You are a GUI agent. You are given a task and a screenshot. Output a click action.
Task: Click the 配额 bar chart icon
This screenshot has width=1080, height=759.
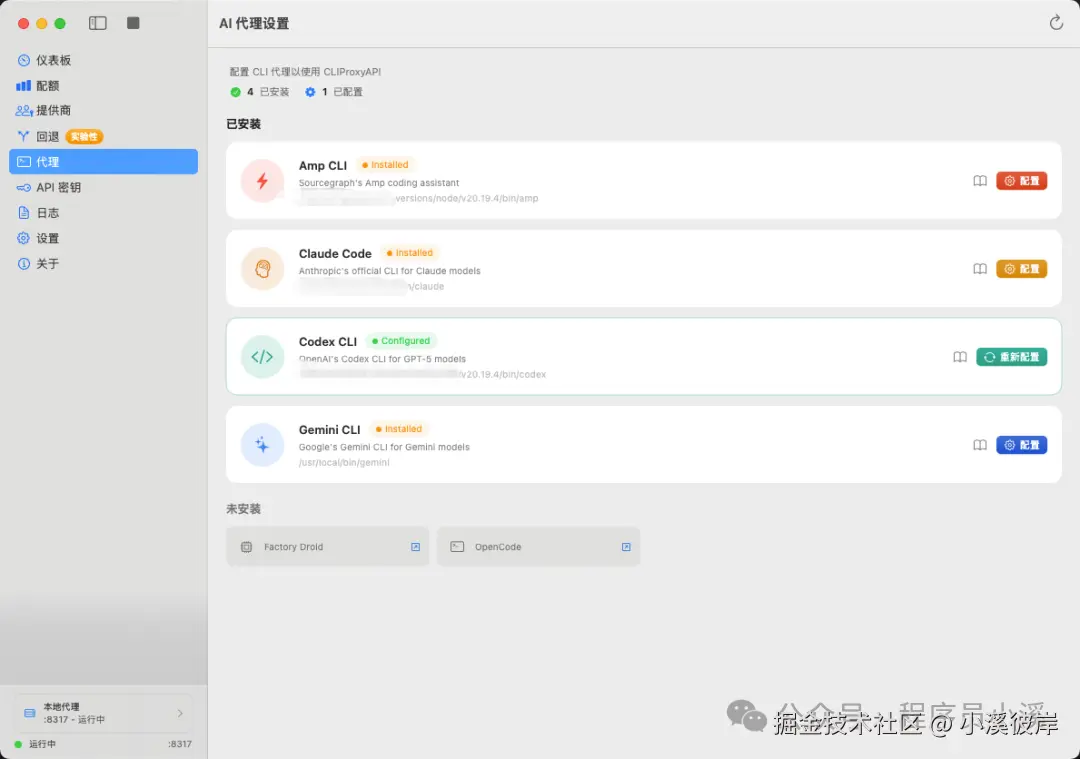(x=23, y=85)
